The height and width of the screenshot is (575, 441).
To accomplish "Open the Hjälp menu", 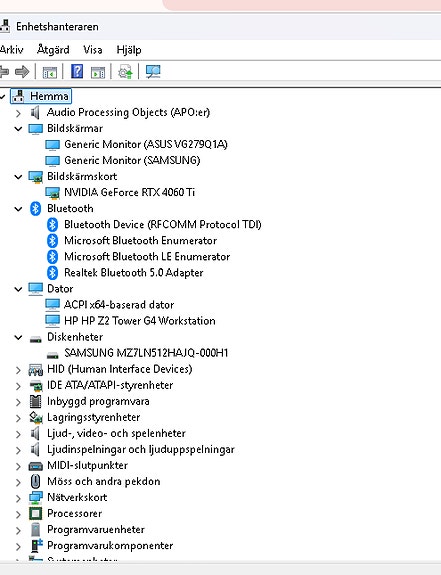I will (129, 50).
